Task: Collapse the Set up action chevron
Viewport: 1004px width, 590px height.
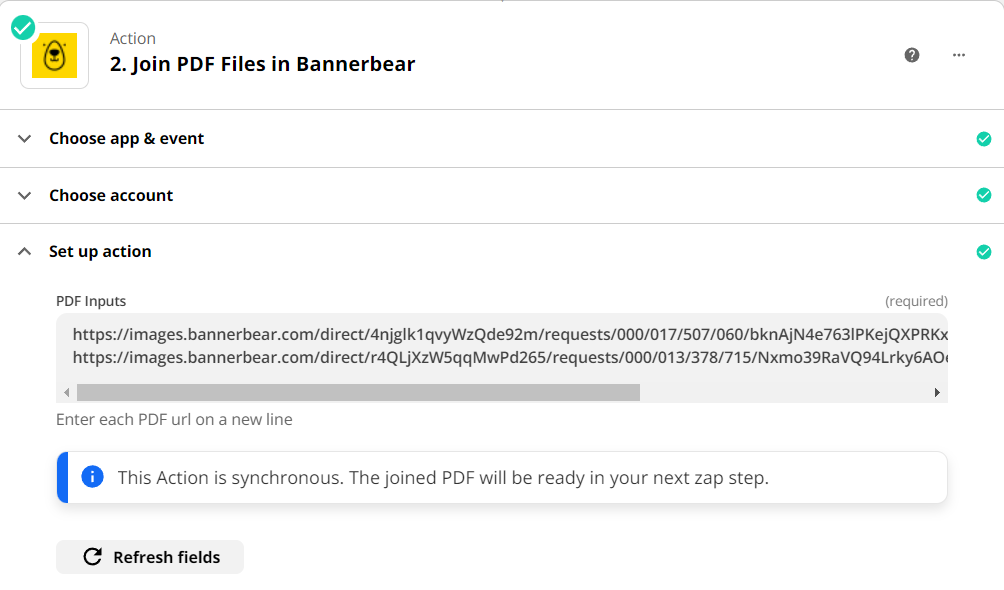Action: [25, 252]
